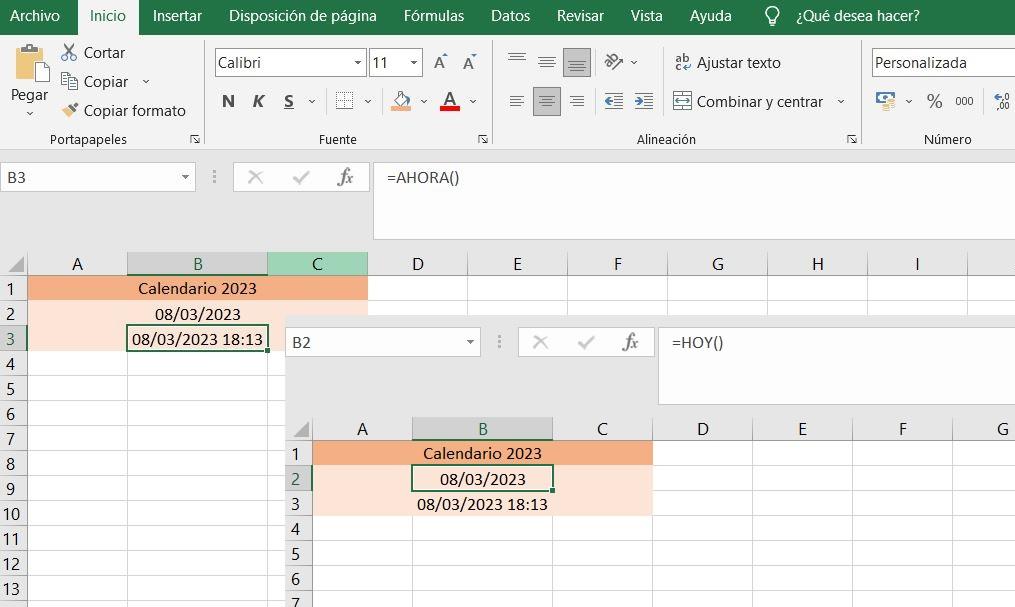Click the Aumentar sangría (increase indent) icon

point(643,101)
